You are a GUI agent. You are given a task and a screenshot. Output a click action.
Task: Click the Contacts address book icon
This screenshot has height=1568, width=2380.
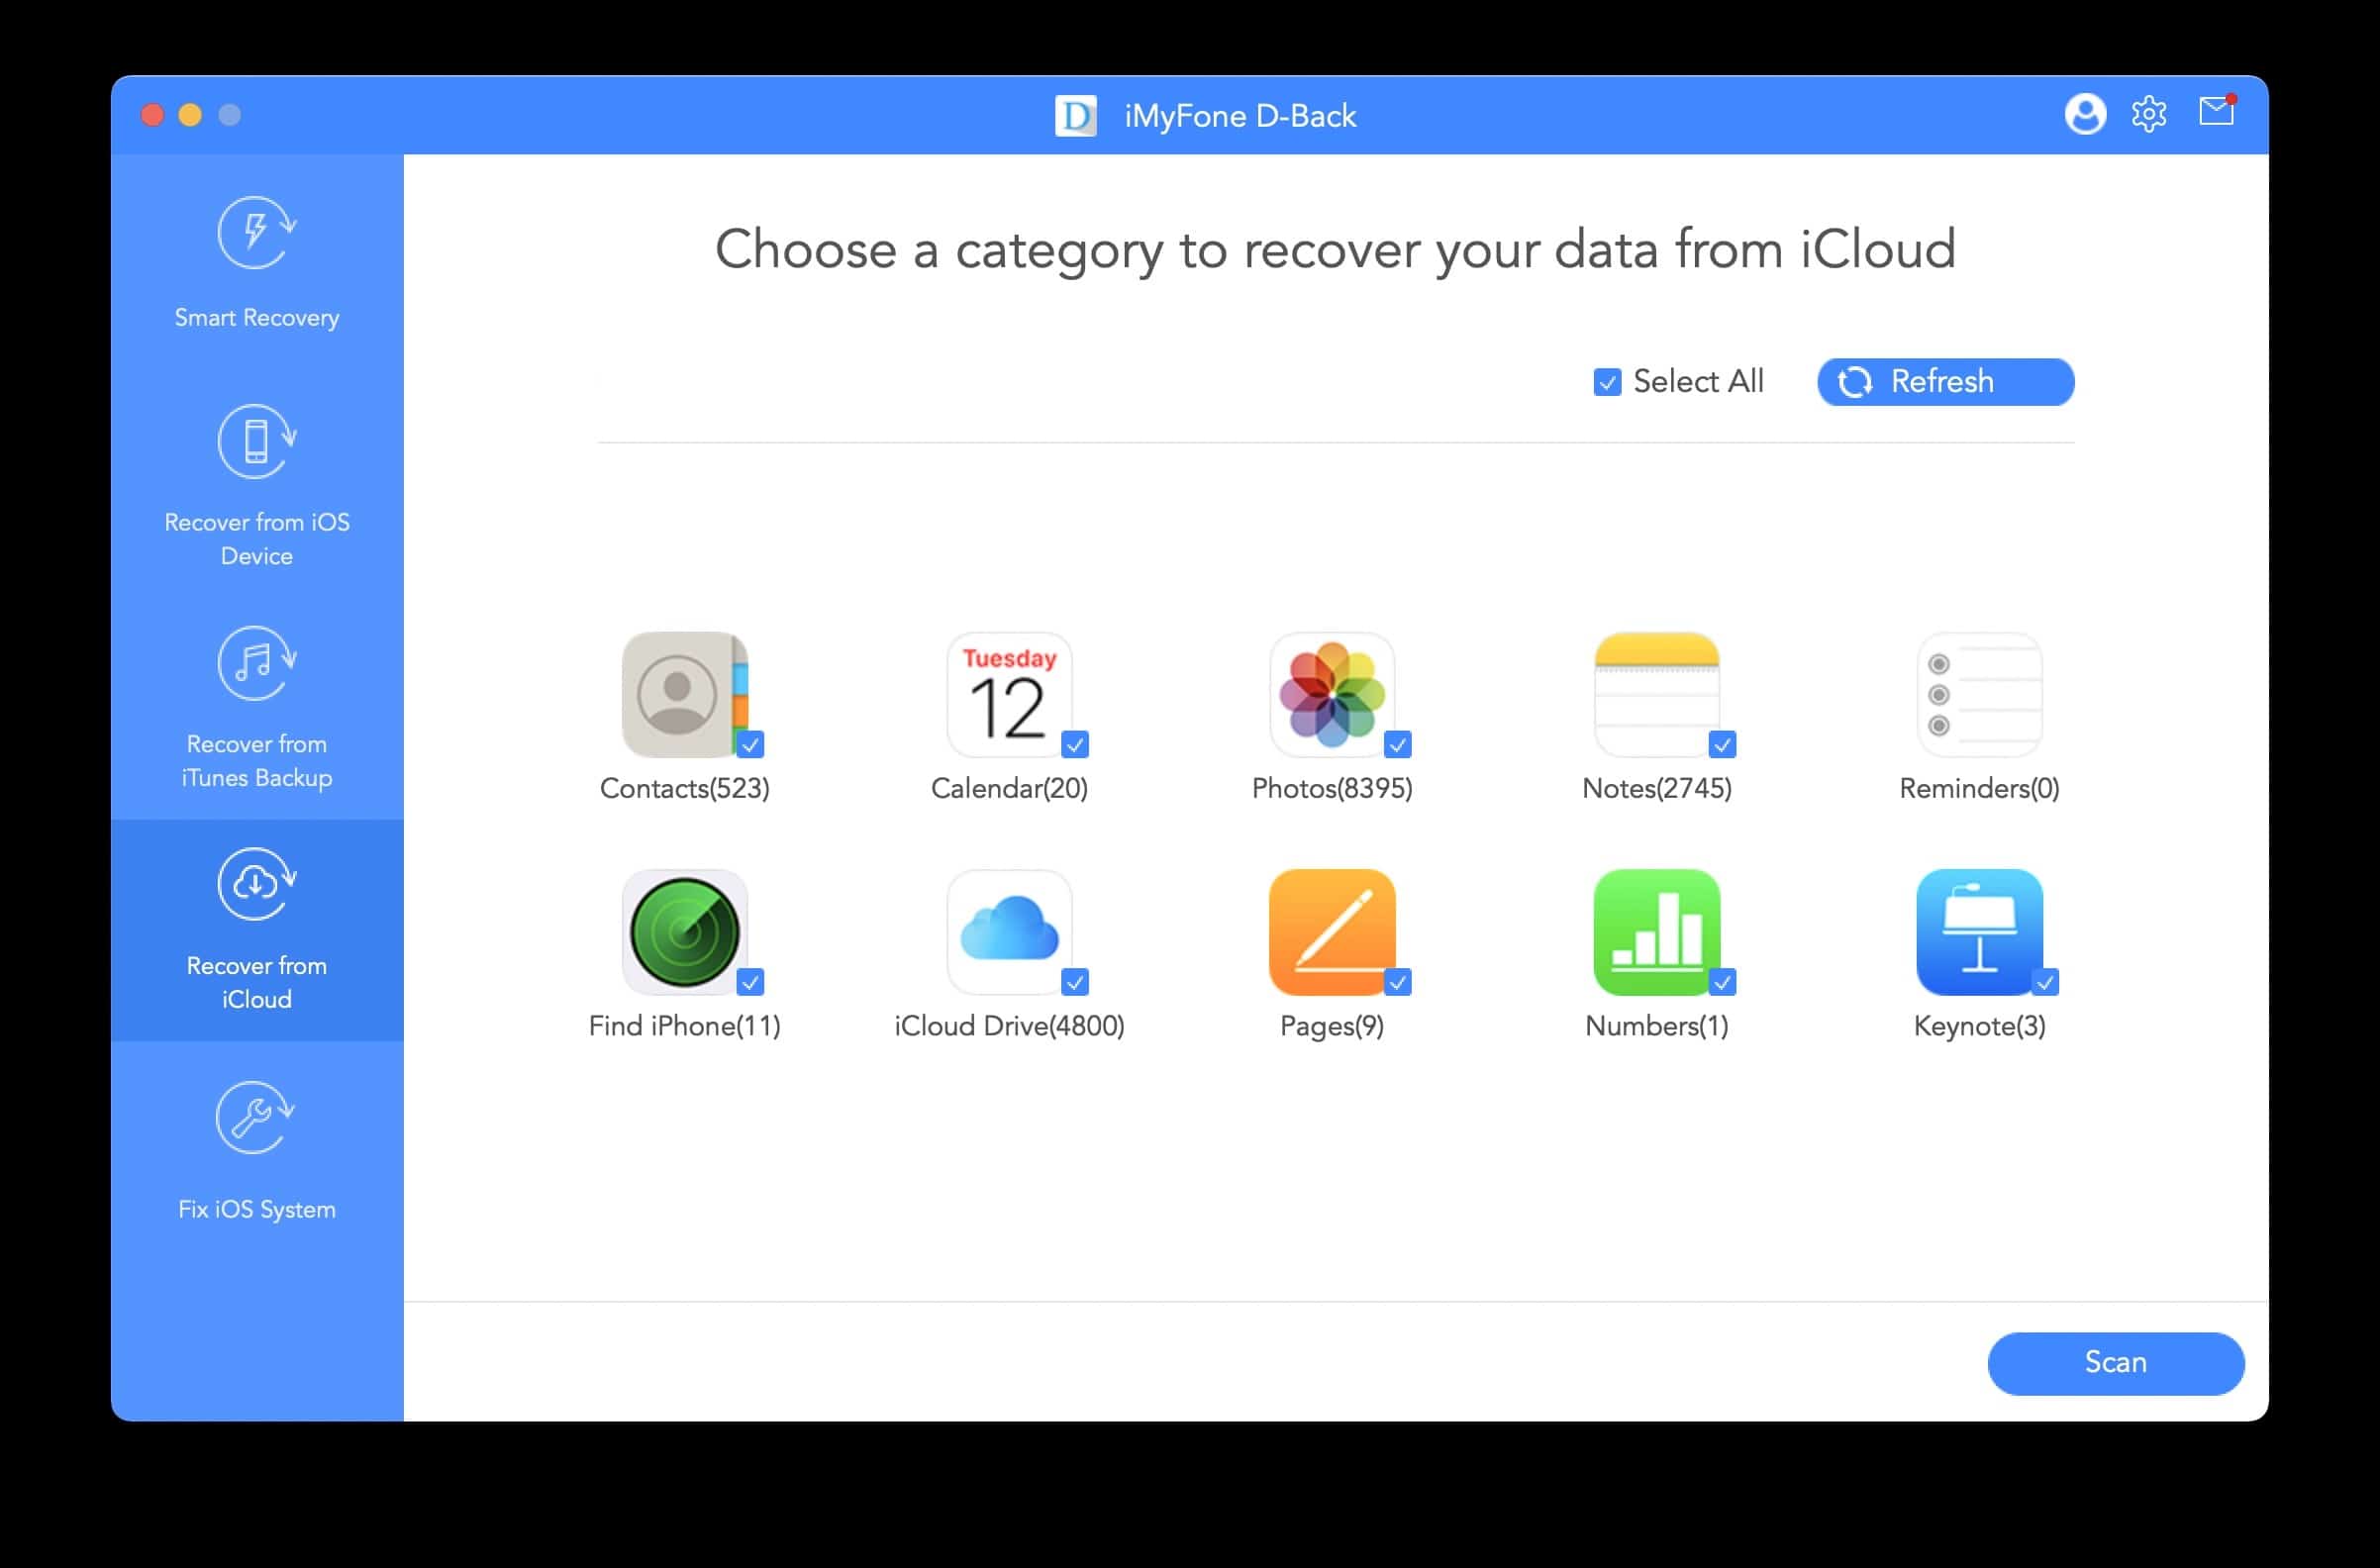tap(685, 694)
